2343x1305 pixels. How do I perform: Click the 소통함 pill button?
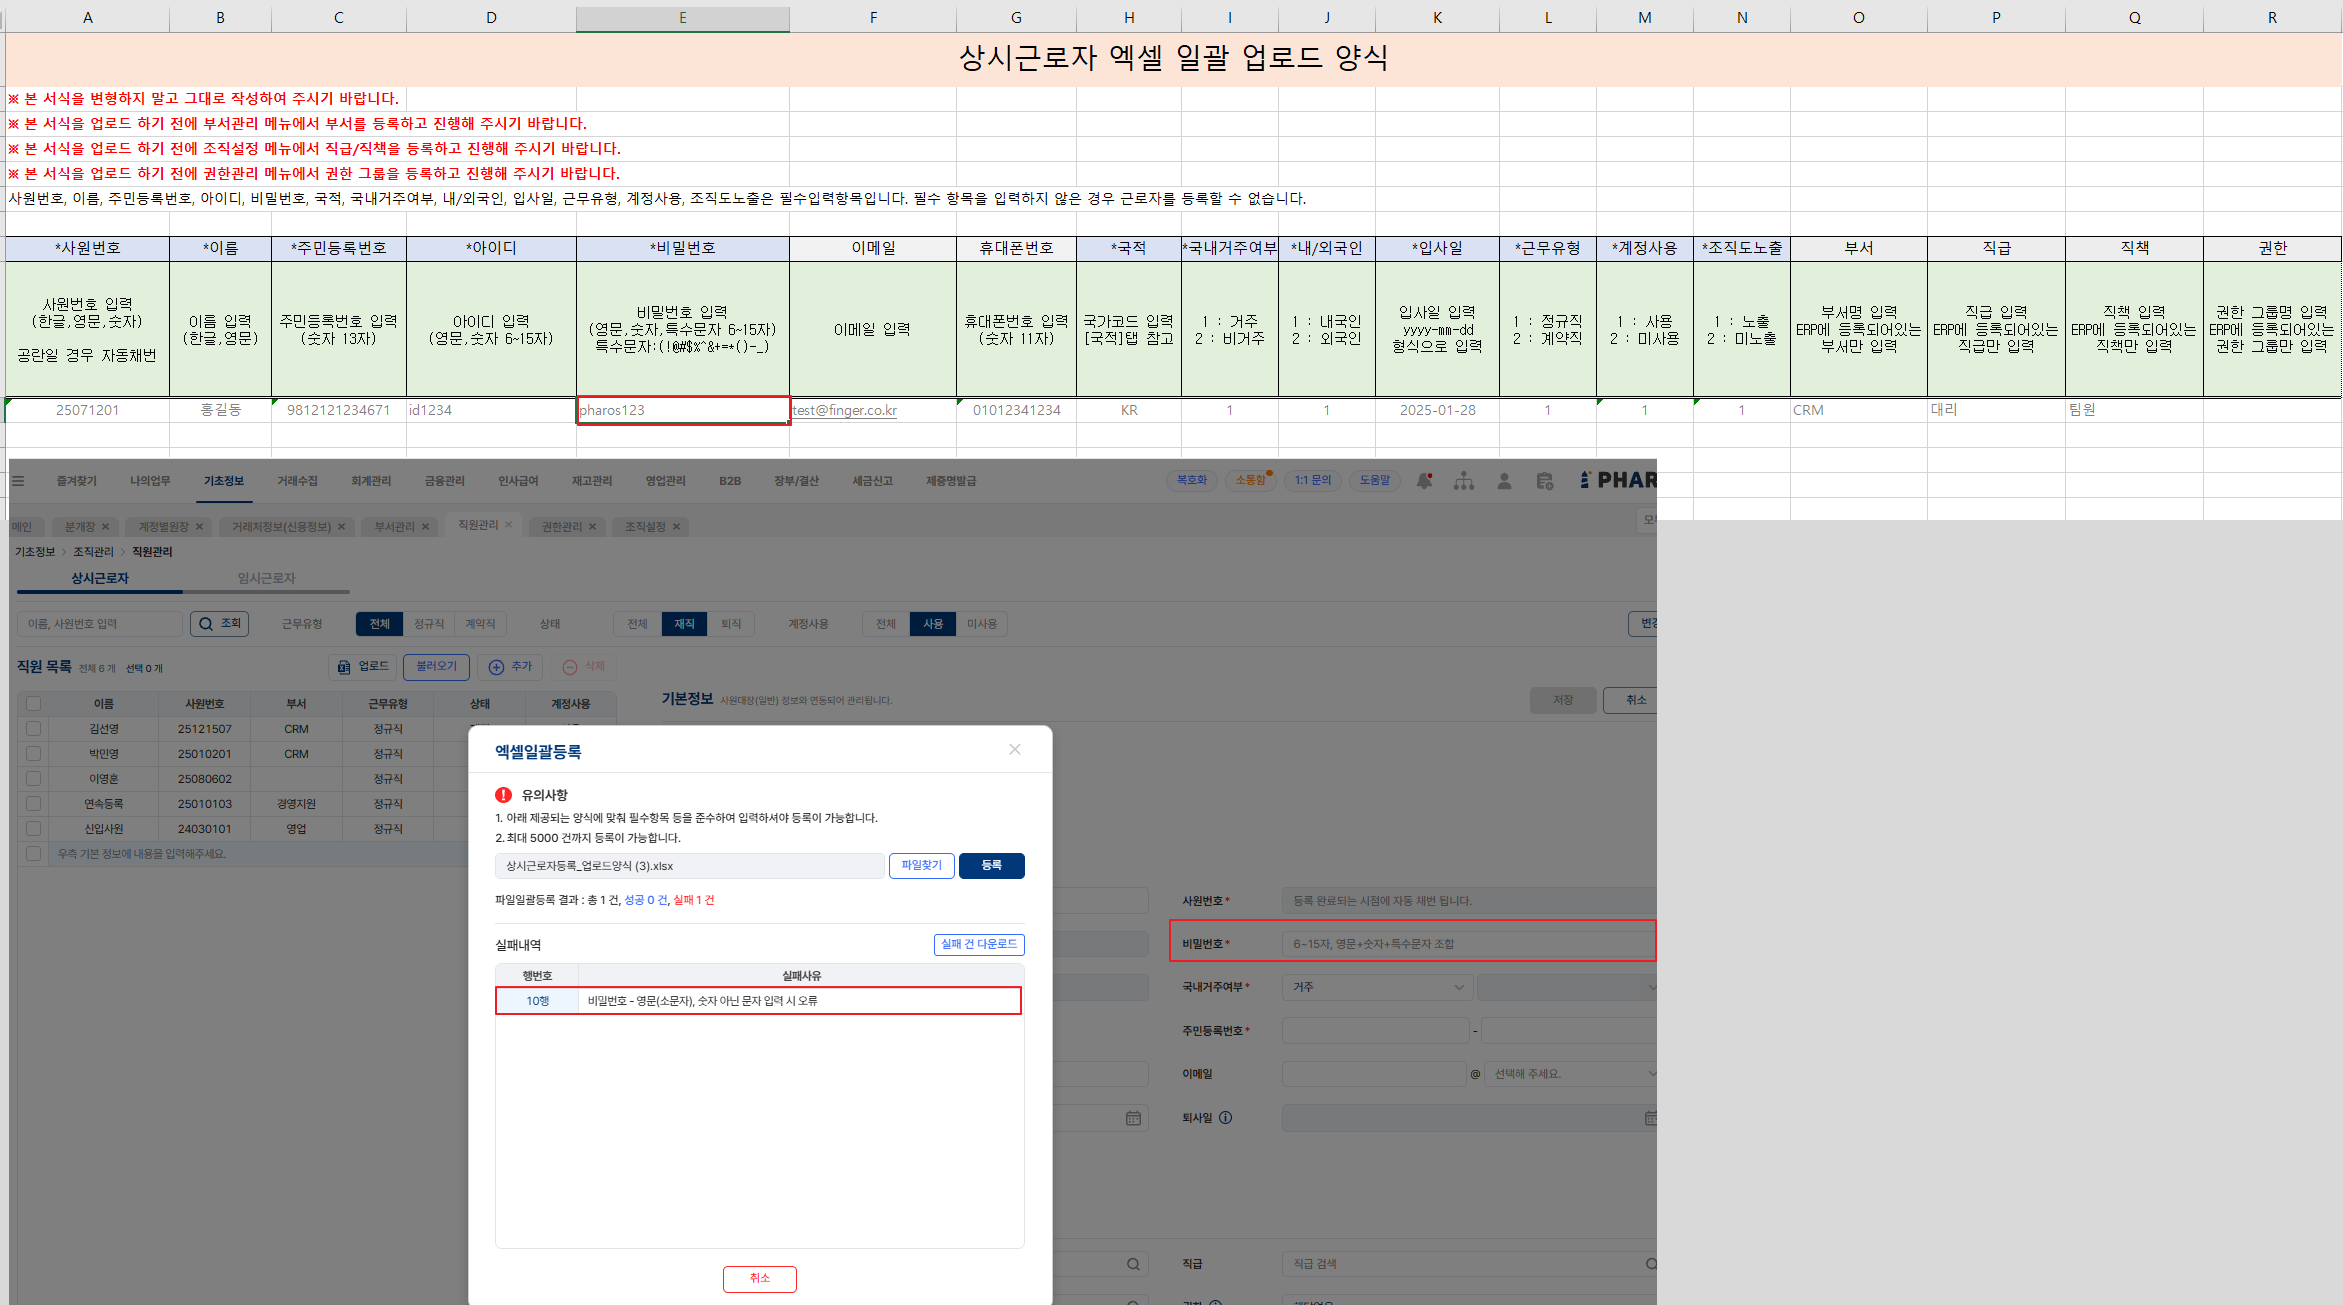(1250, 481)
